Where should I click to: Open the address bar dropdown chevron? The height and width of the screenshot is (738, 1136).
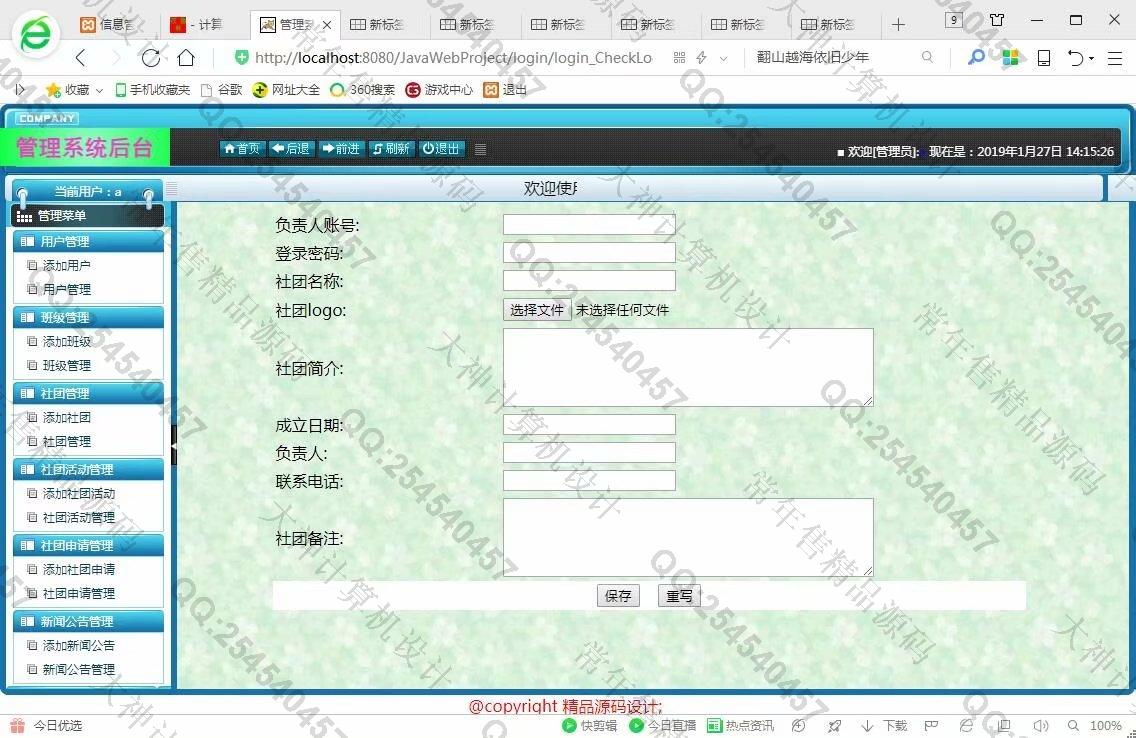(x=723, y=59)
